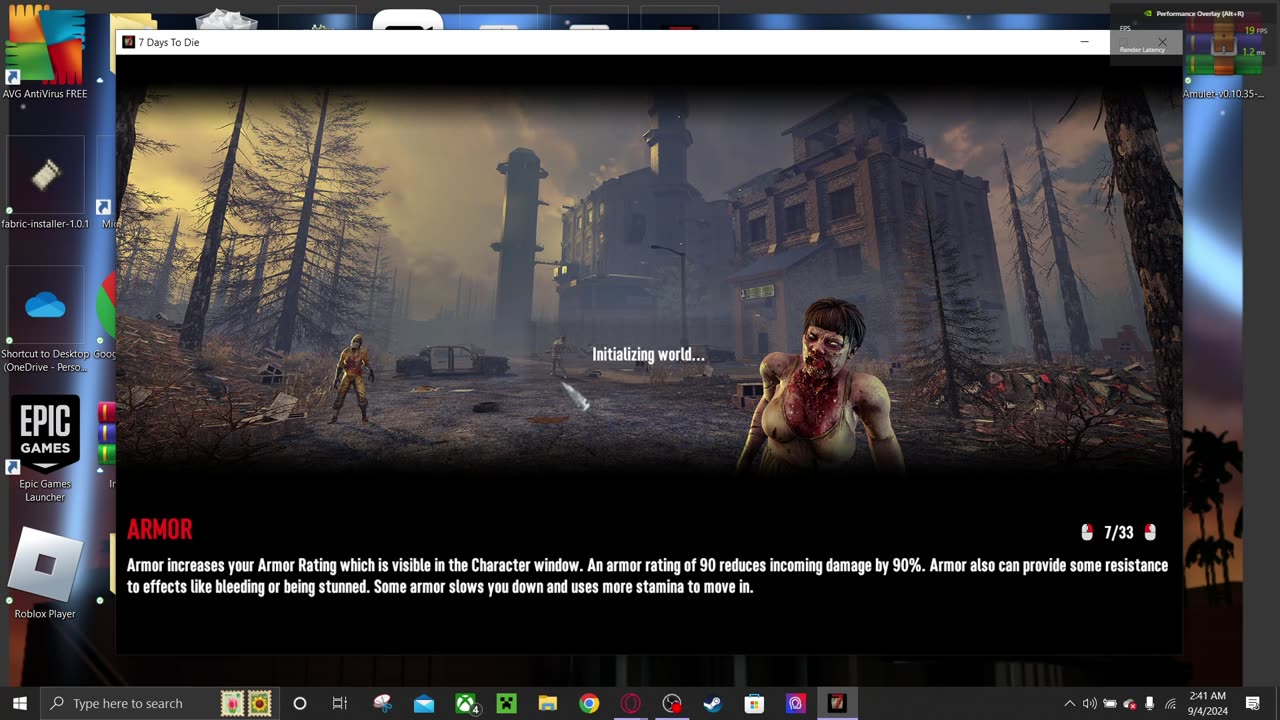The image size is (1280, 720).
Task: Open the Windows Start menu
Action: click(x=19, y=703)
